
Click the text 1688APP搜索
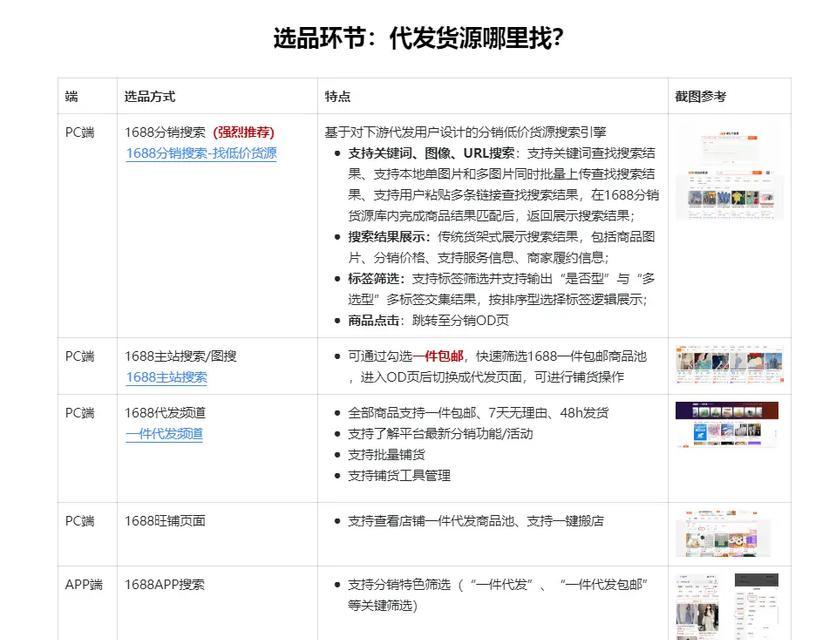pos(164,585)
